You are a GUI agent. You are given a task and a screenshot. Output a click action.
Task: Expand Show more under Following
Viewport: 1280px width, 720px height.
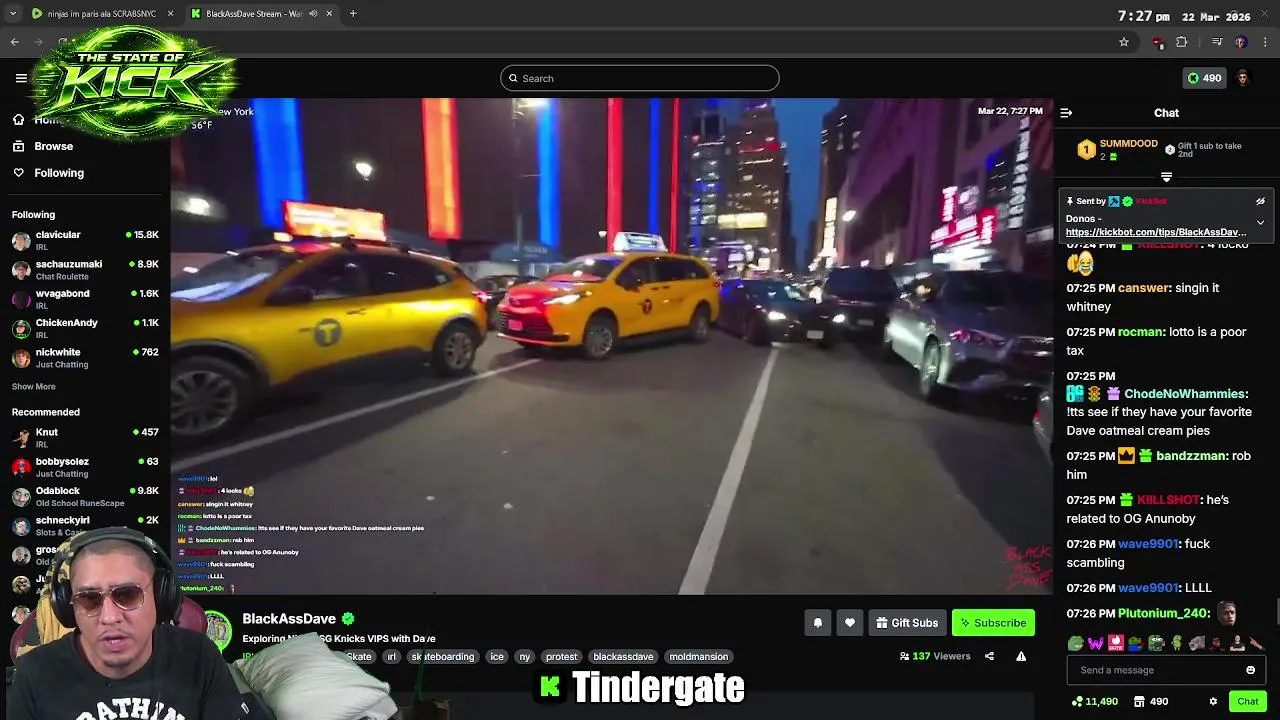click(x=34, y=387)
